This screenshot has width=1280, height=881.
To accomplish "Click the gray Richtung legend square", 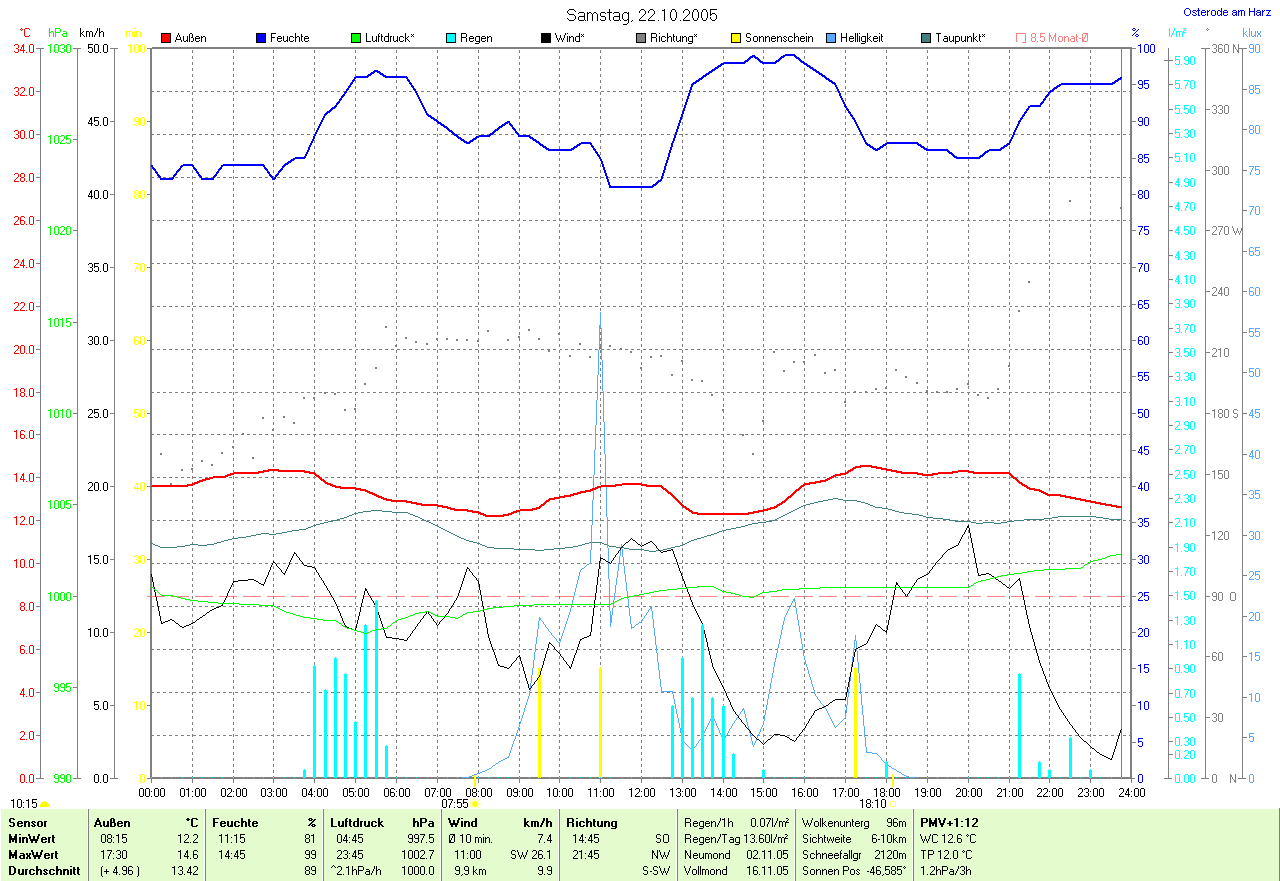I will 641,38.
